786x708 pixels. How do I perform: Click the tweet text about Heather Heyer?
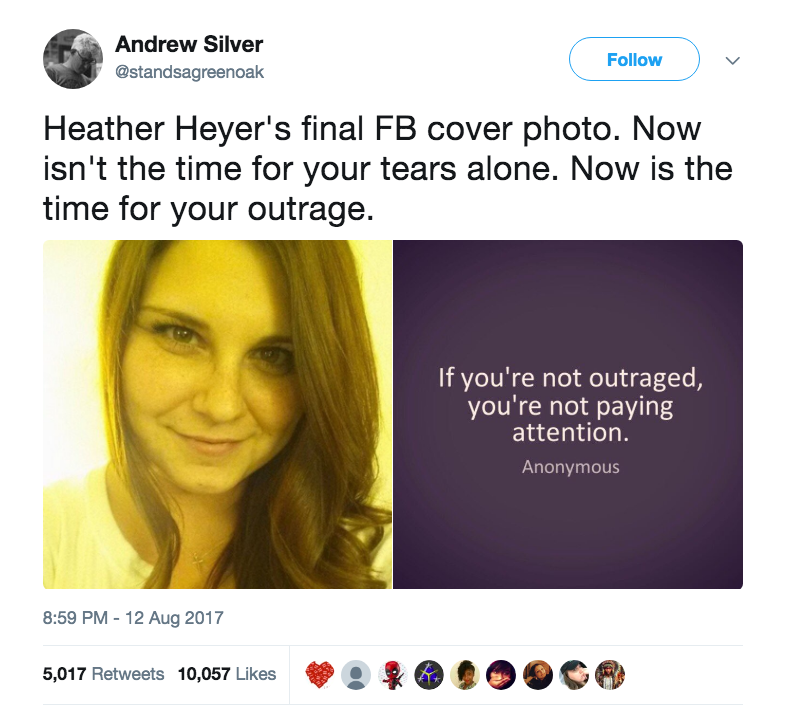[388, 168]
